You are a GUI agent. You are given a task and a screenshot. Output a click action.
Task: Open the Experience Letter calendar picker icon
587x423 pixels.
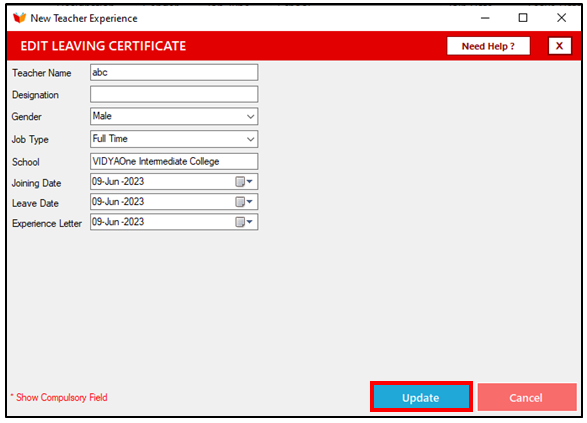point(244,222)
